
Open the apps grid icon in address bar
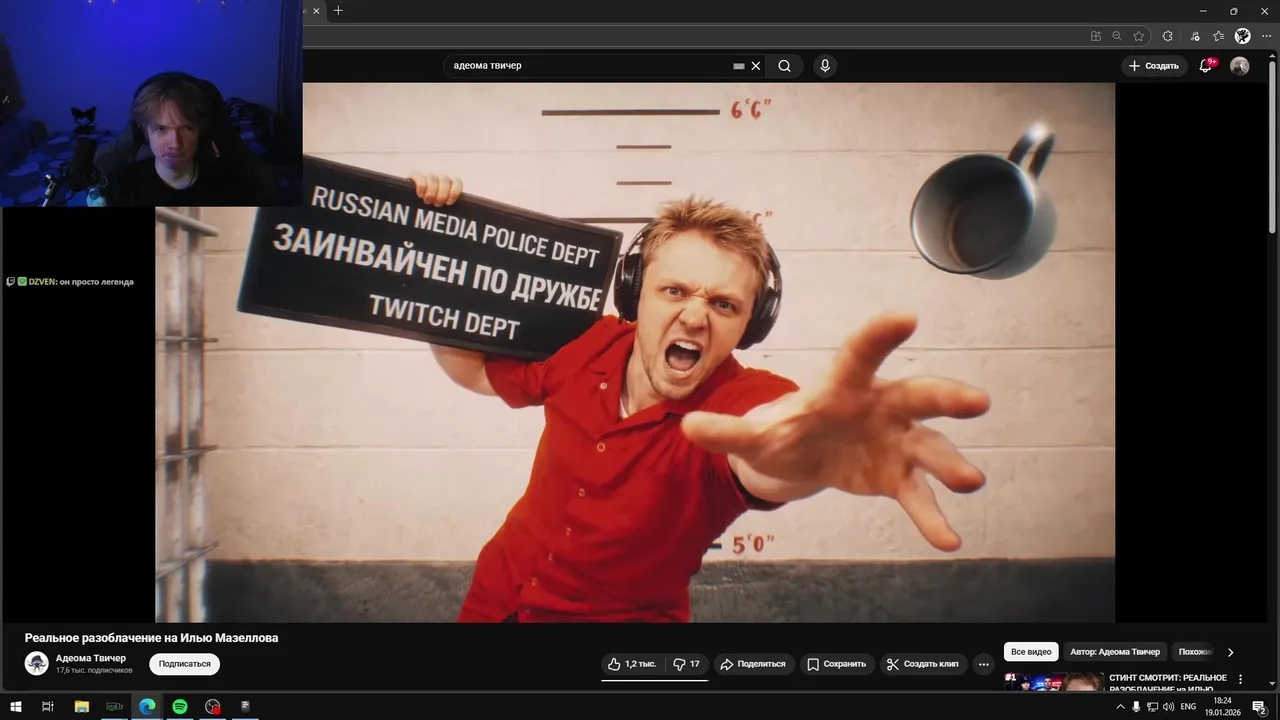pyautogui.click(x=1096, y=36)
